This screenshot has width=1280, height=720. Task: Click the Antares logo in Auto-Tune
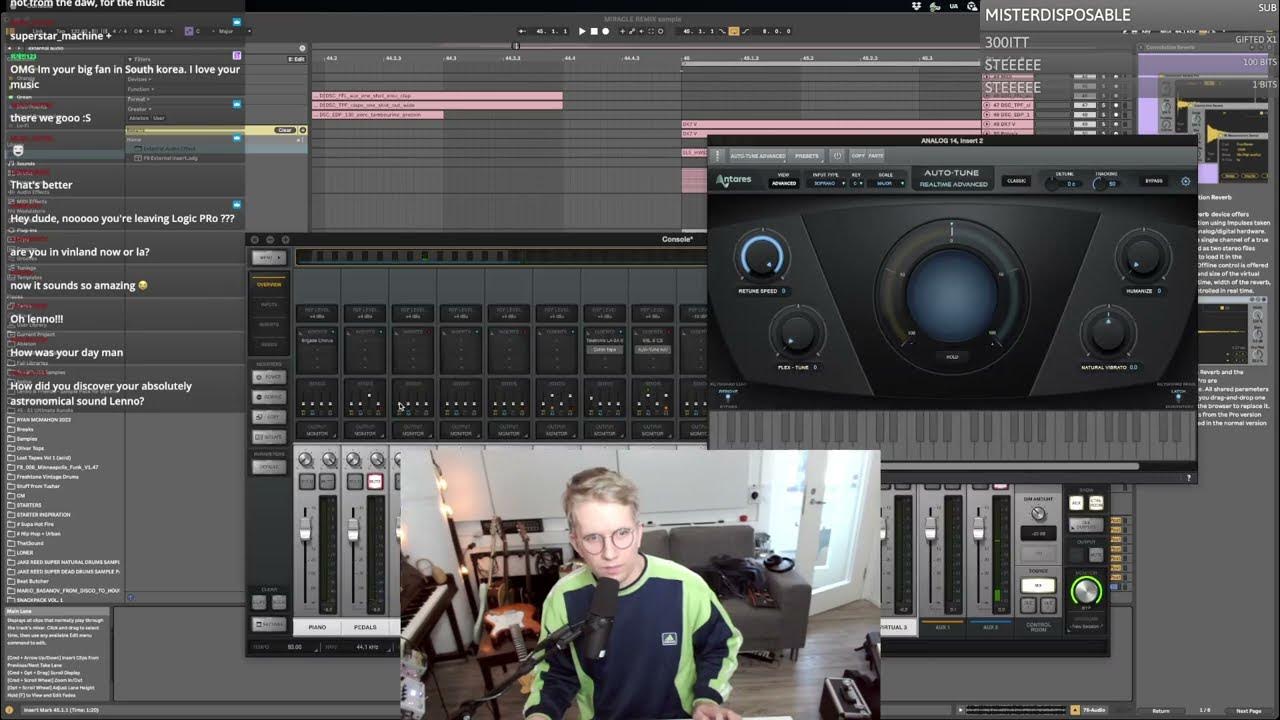733,181
